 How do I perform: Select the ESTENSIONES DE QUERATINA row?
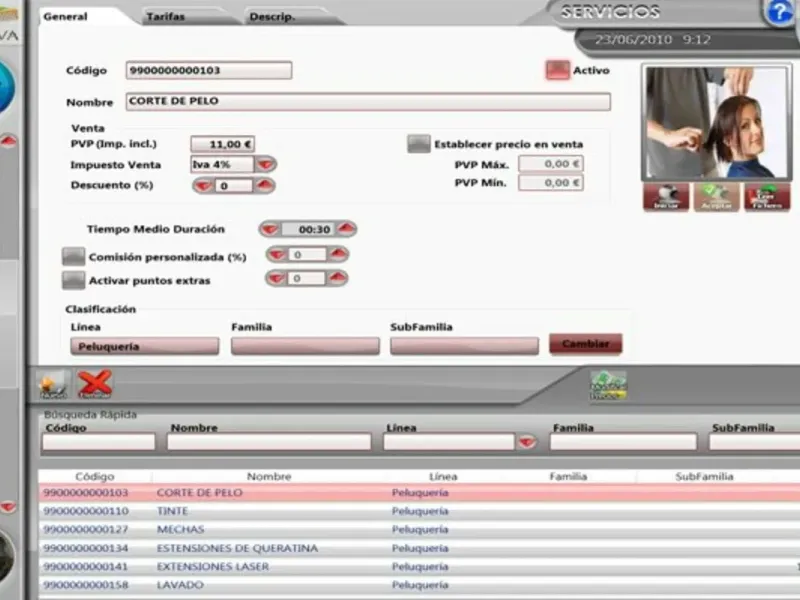point(419,548)
